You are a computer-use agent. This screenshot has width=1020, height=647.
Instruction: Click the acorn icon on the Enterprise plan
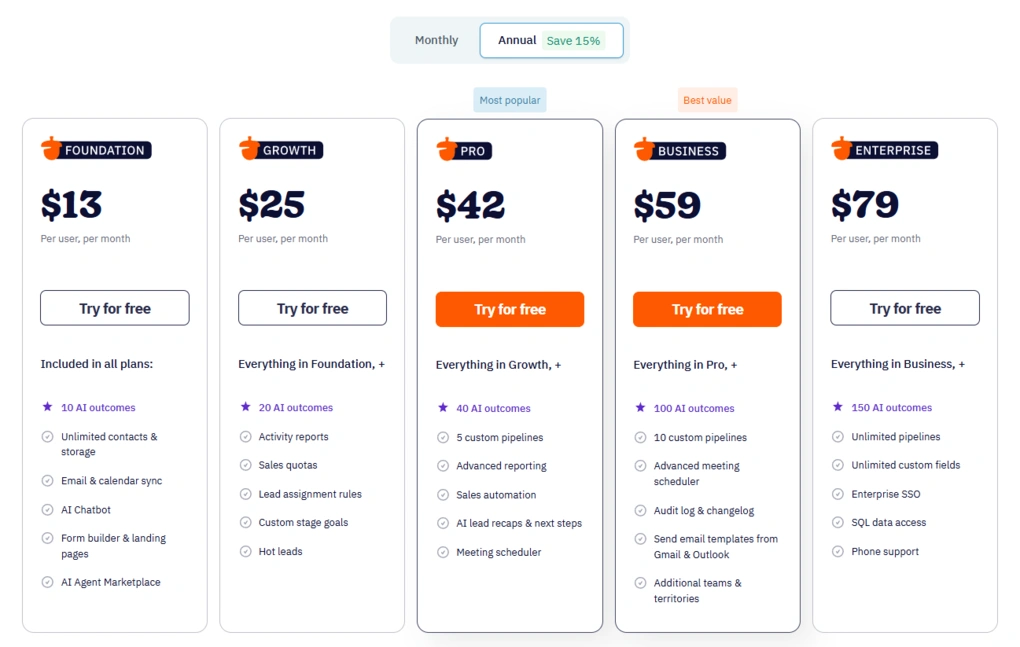[842, 149]
